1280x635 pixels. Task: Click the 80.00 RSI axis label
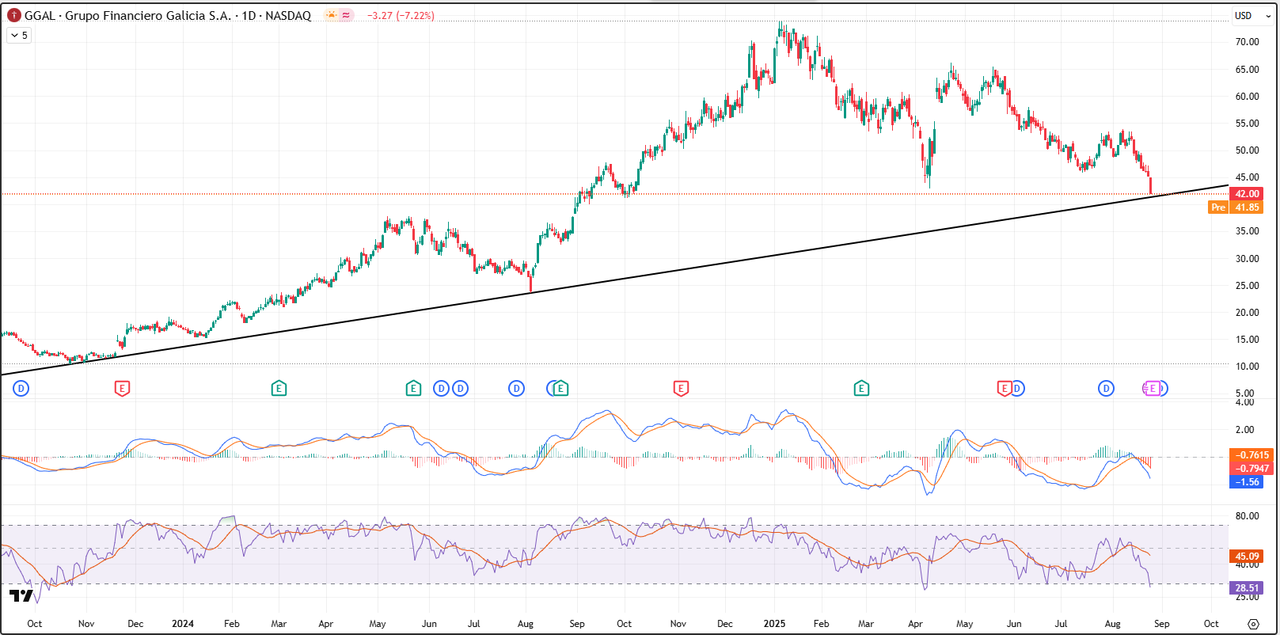pyautogui.click(x=1246, y=517)
